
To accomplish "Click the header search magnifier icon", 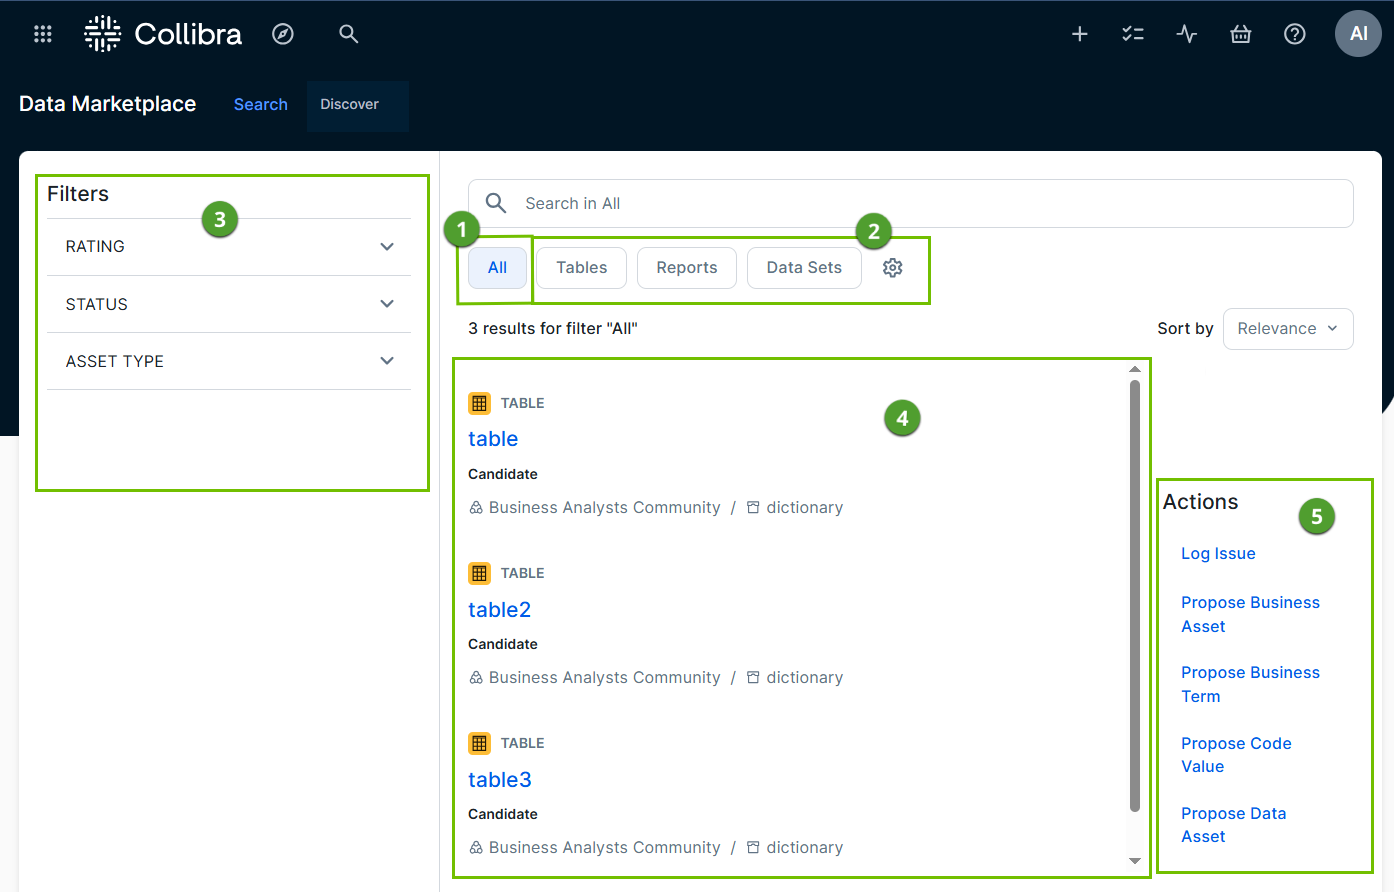I will click(348, 34).
